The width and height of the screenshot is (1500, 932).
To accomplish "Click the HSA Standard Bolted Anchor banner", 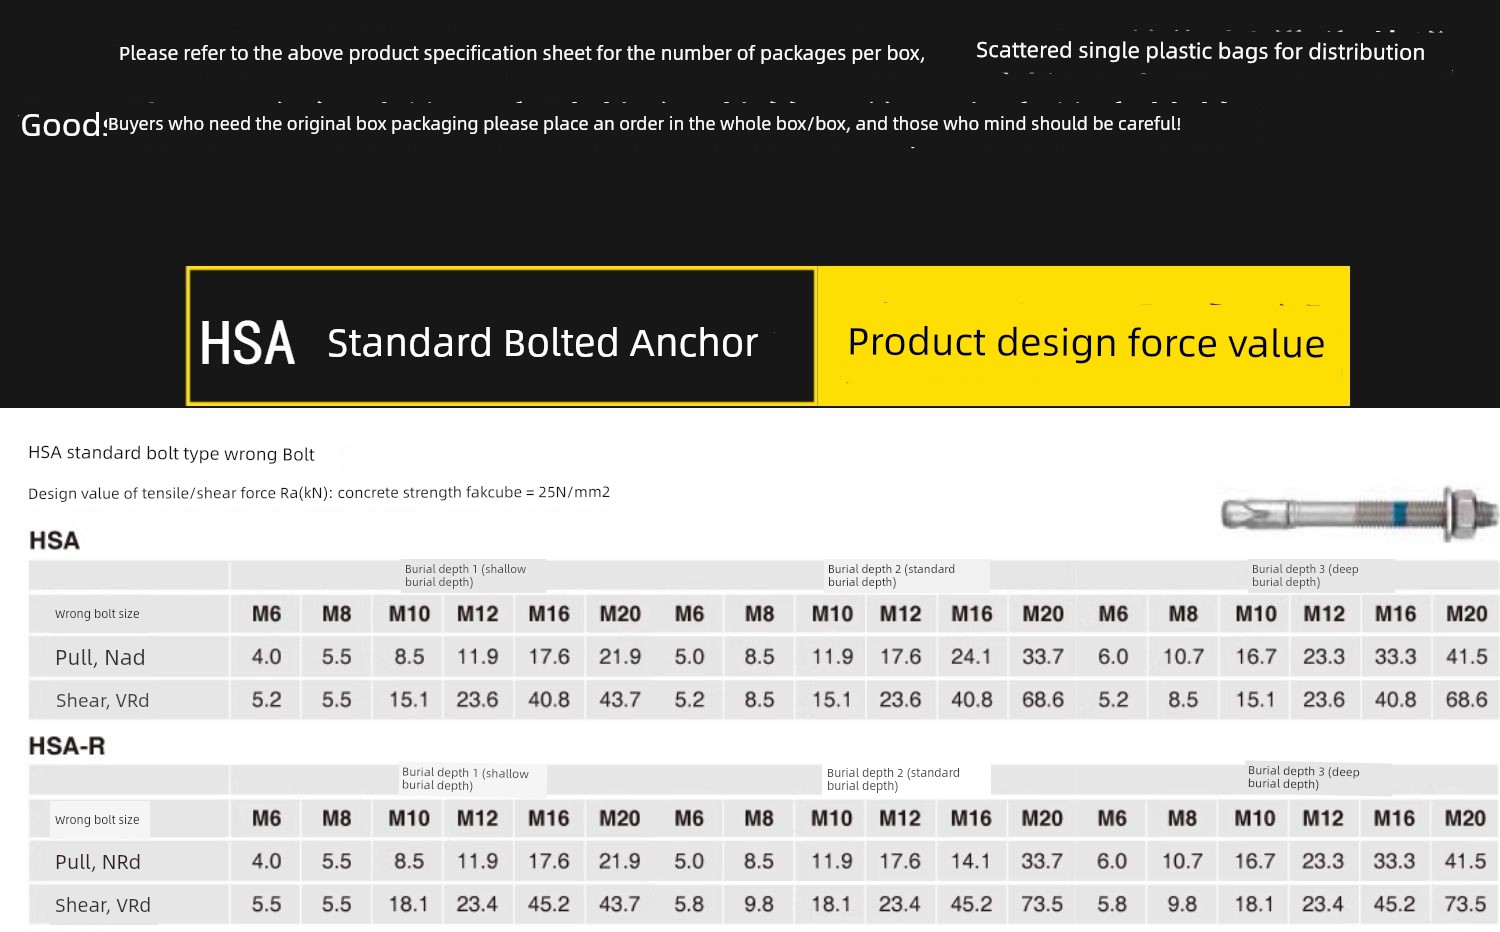I will [501, 336].
